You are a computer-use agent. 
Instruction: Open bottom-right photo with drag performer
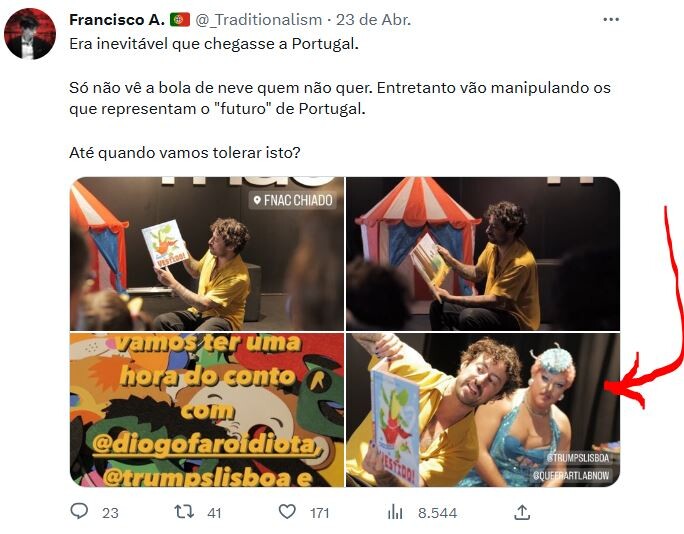pos(483,410)
